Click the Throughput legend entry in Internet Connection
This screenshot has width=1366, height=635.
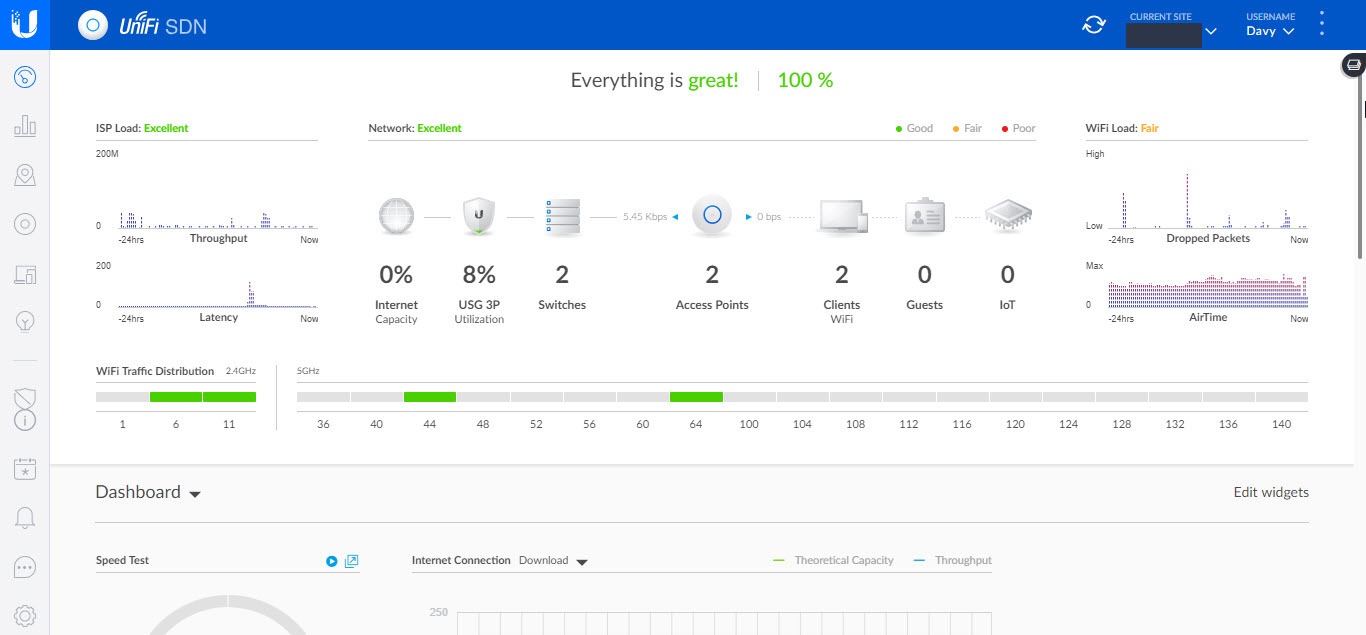click(953, 561)
